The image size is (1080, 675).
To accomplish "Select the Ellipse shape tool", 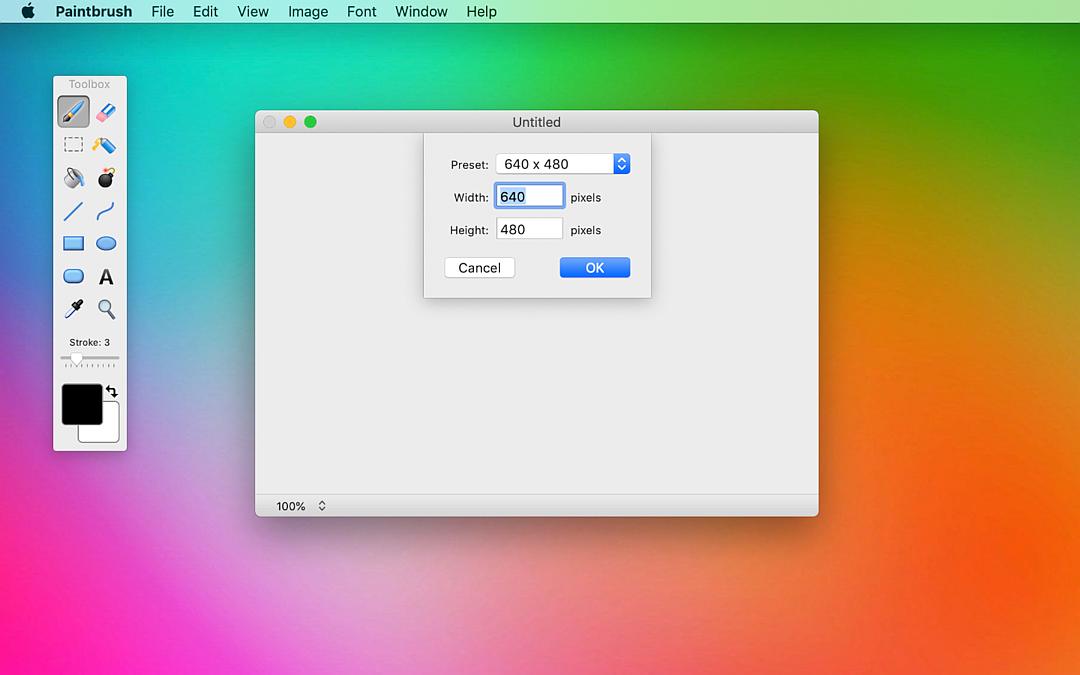I will [x=106, y=243].
